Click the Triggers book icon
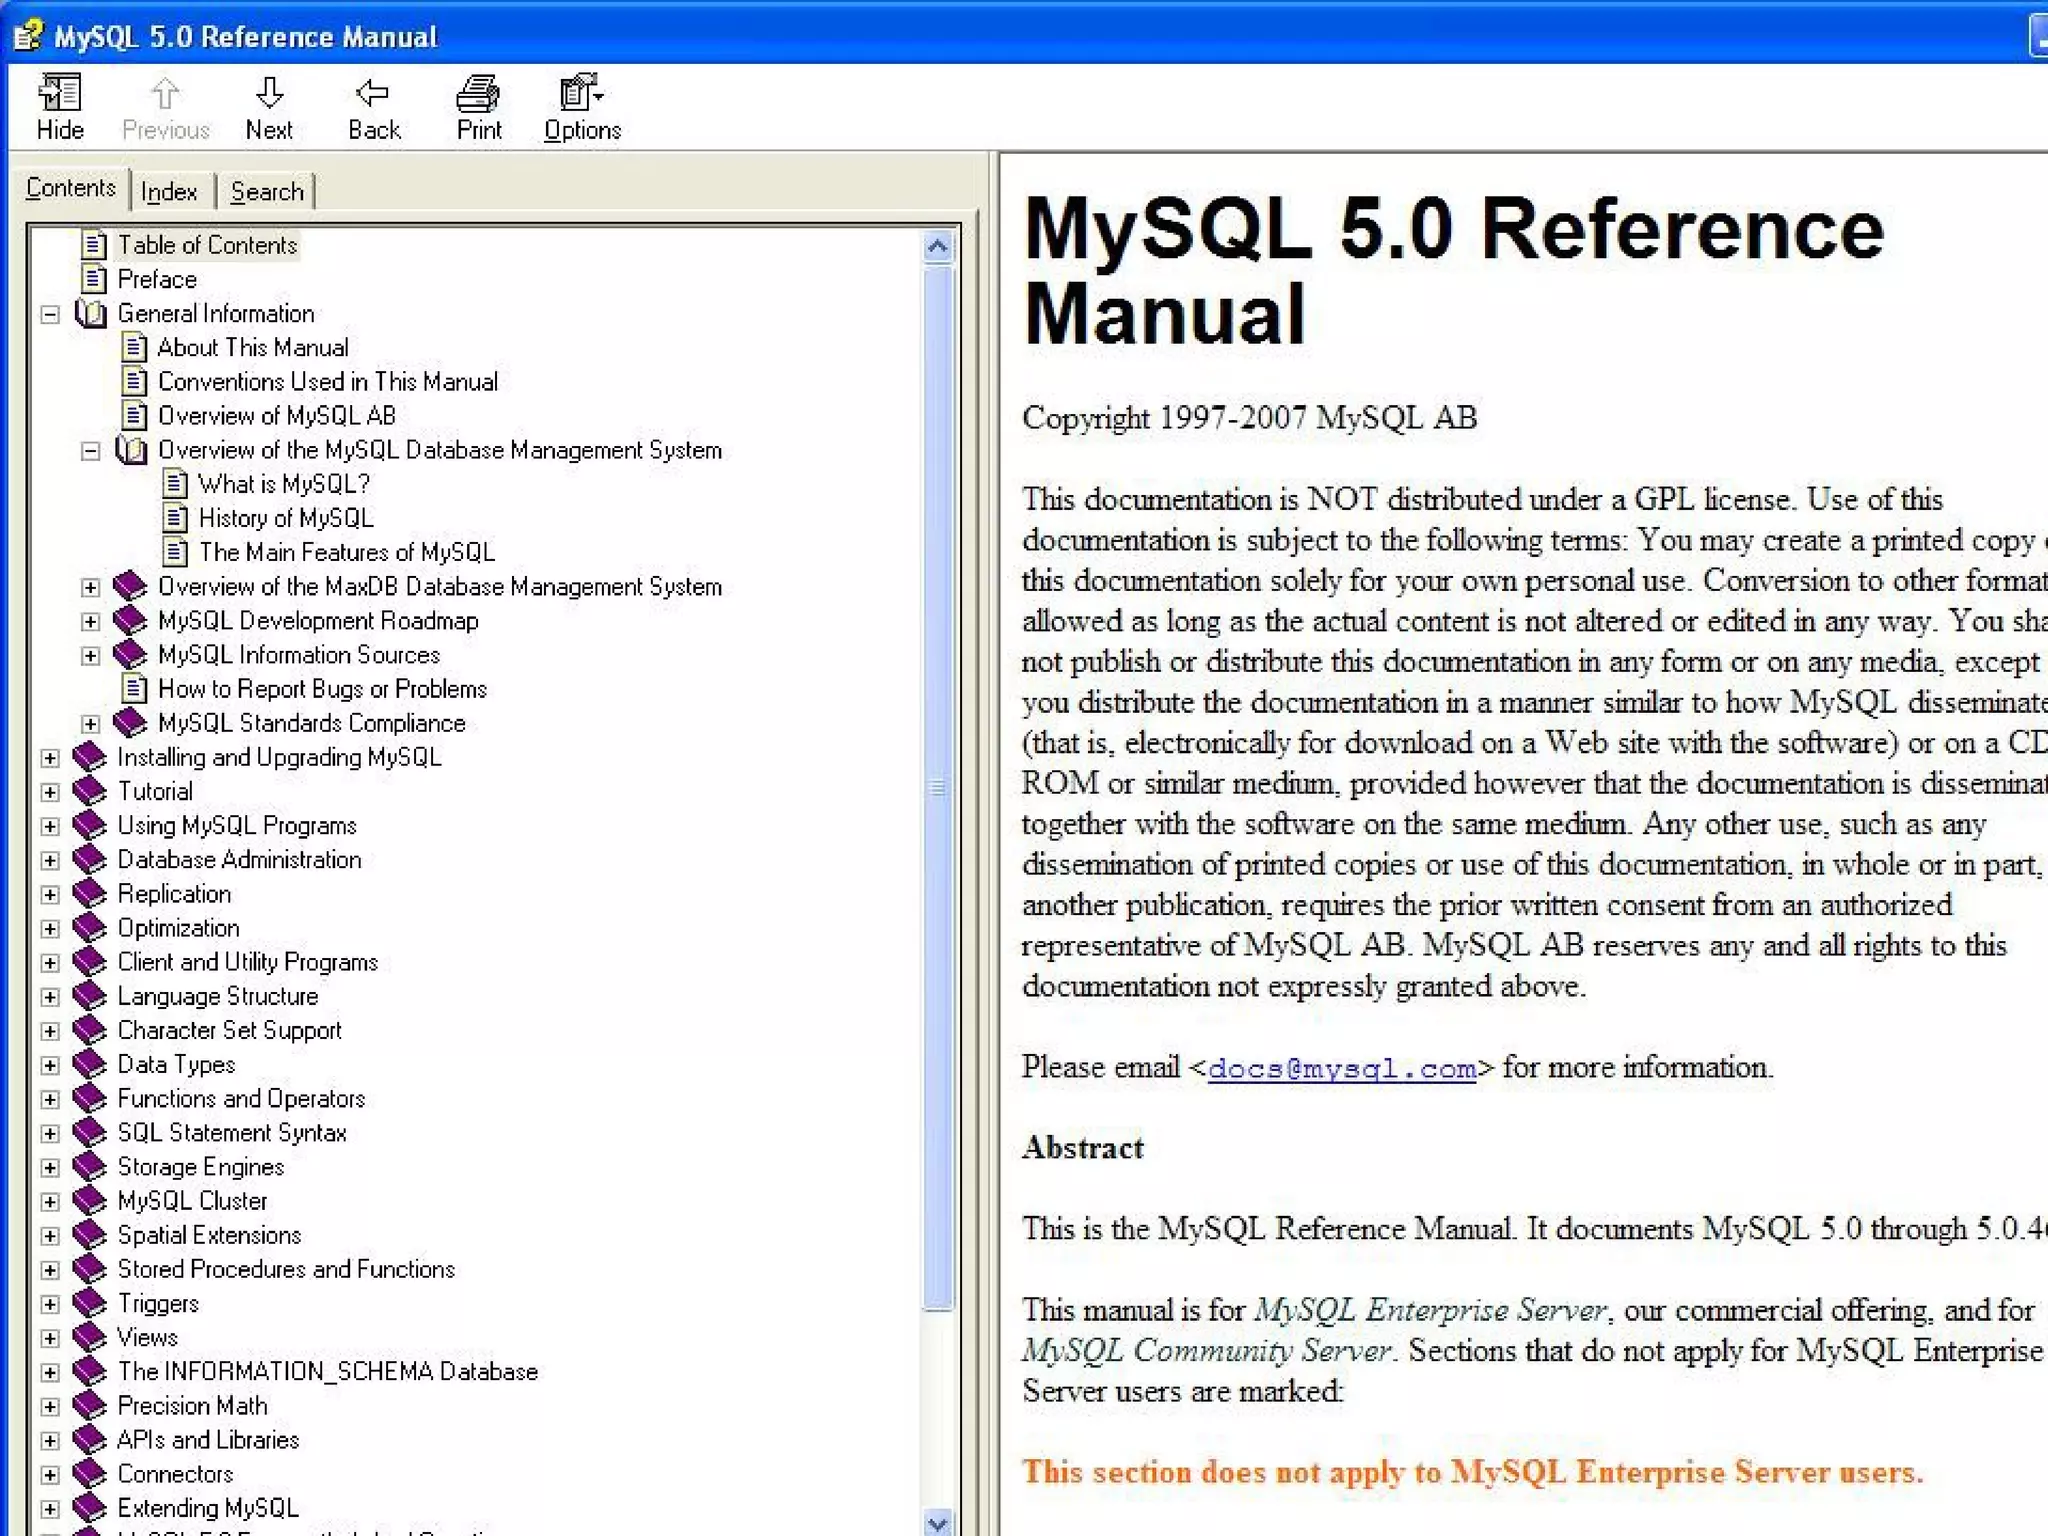2048x1536 pixels. (90, 1303)
